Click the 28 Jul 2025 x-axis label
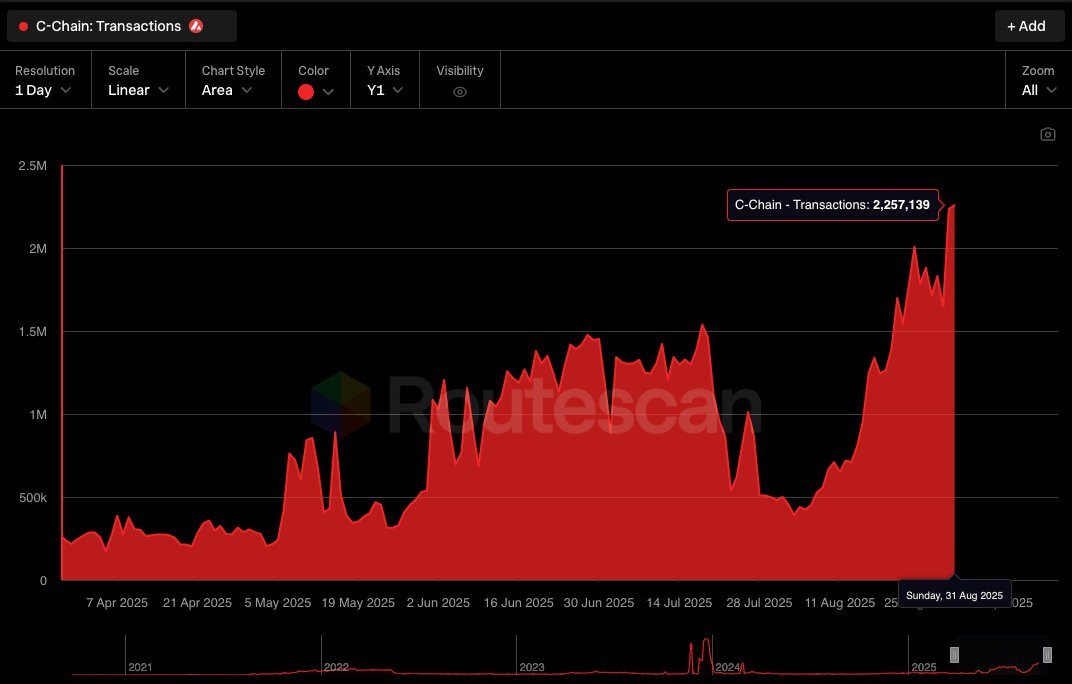The width and height of the screenshot is (1072, 684). click(x=759, y=603)
